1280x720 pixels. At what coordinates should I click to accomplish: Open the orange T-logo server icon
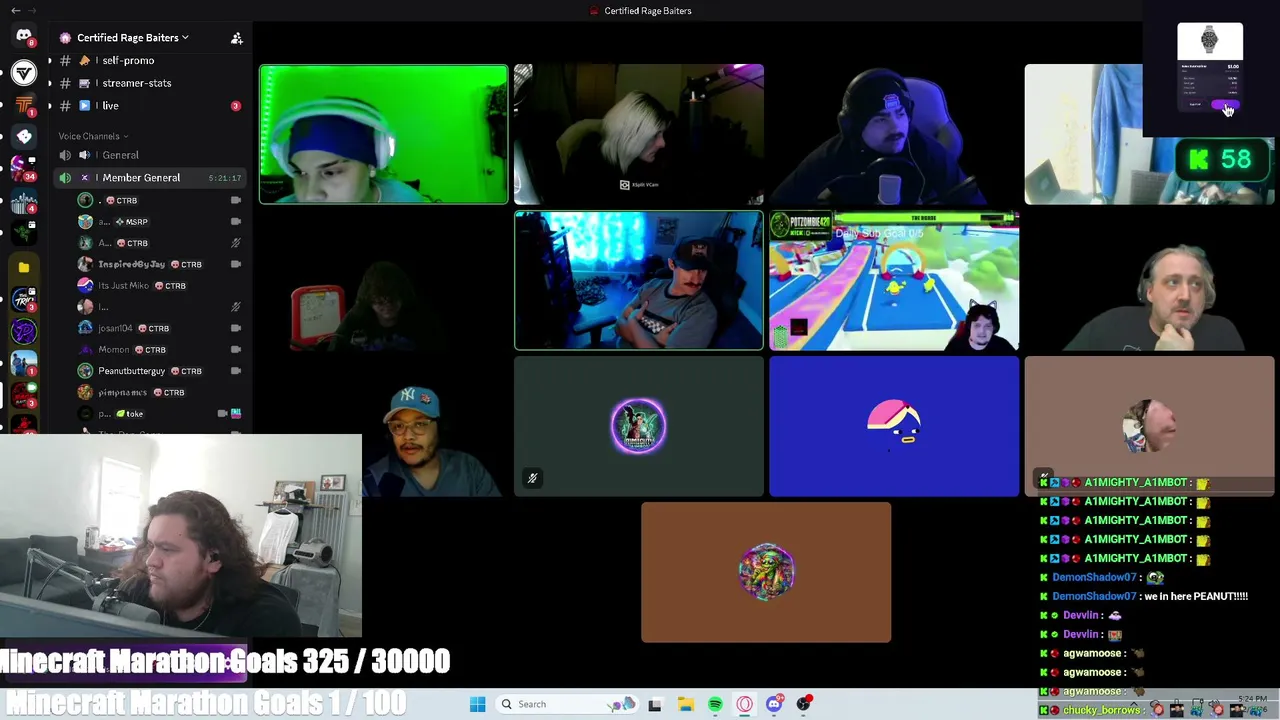24,105
